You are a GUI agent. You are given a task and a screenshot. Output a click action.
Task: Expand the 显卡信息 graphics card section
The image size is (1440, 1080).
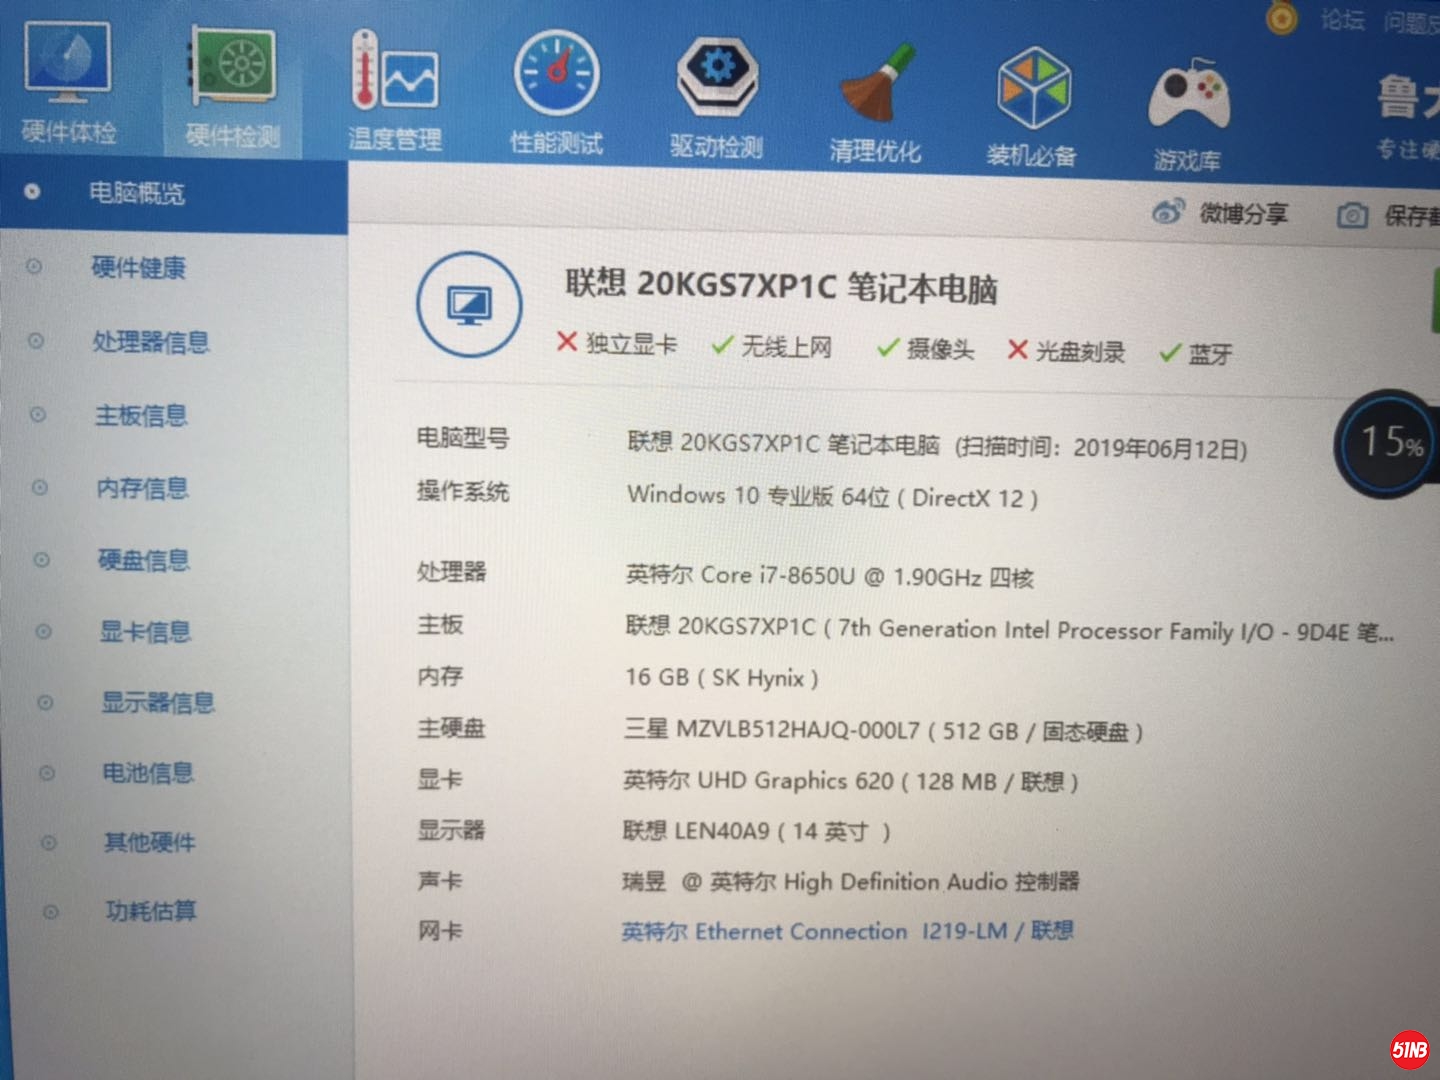146,632
